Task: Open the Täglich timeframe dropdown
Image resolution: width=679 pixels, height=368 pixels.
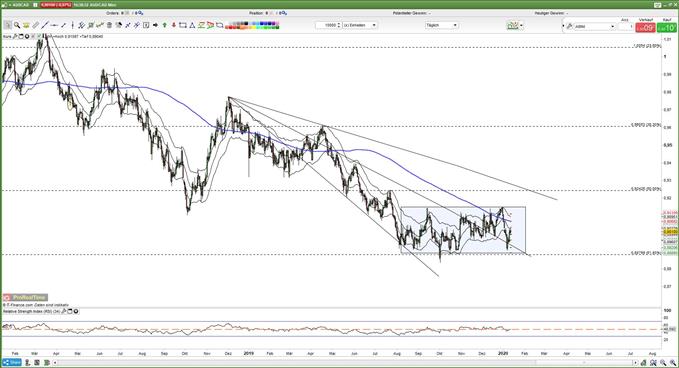Action: click(x=441, y=25)
